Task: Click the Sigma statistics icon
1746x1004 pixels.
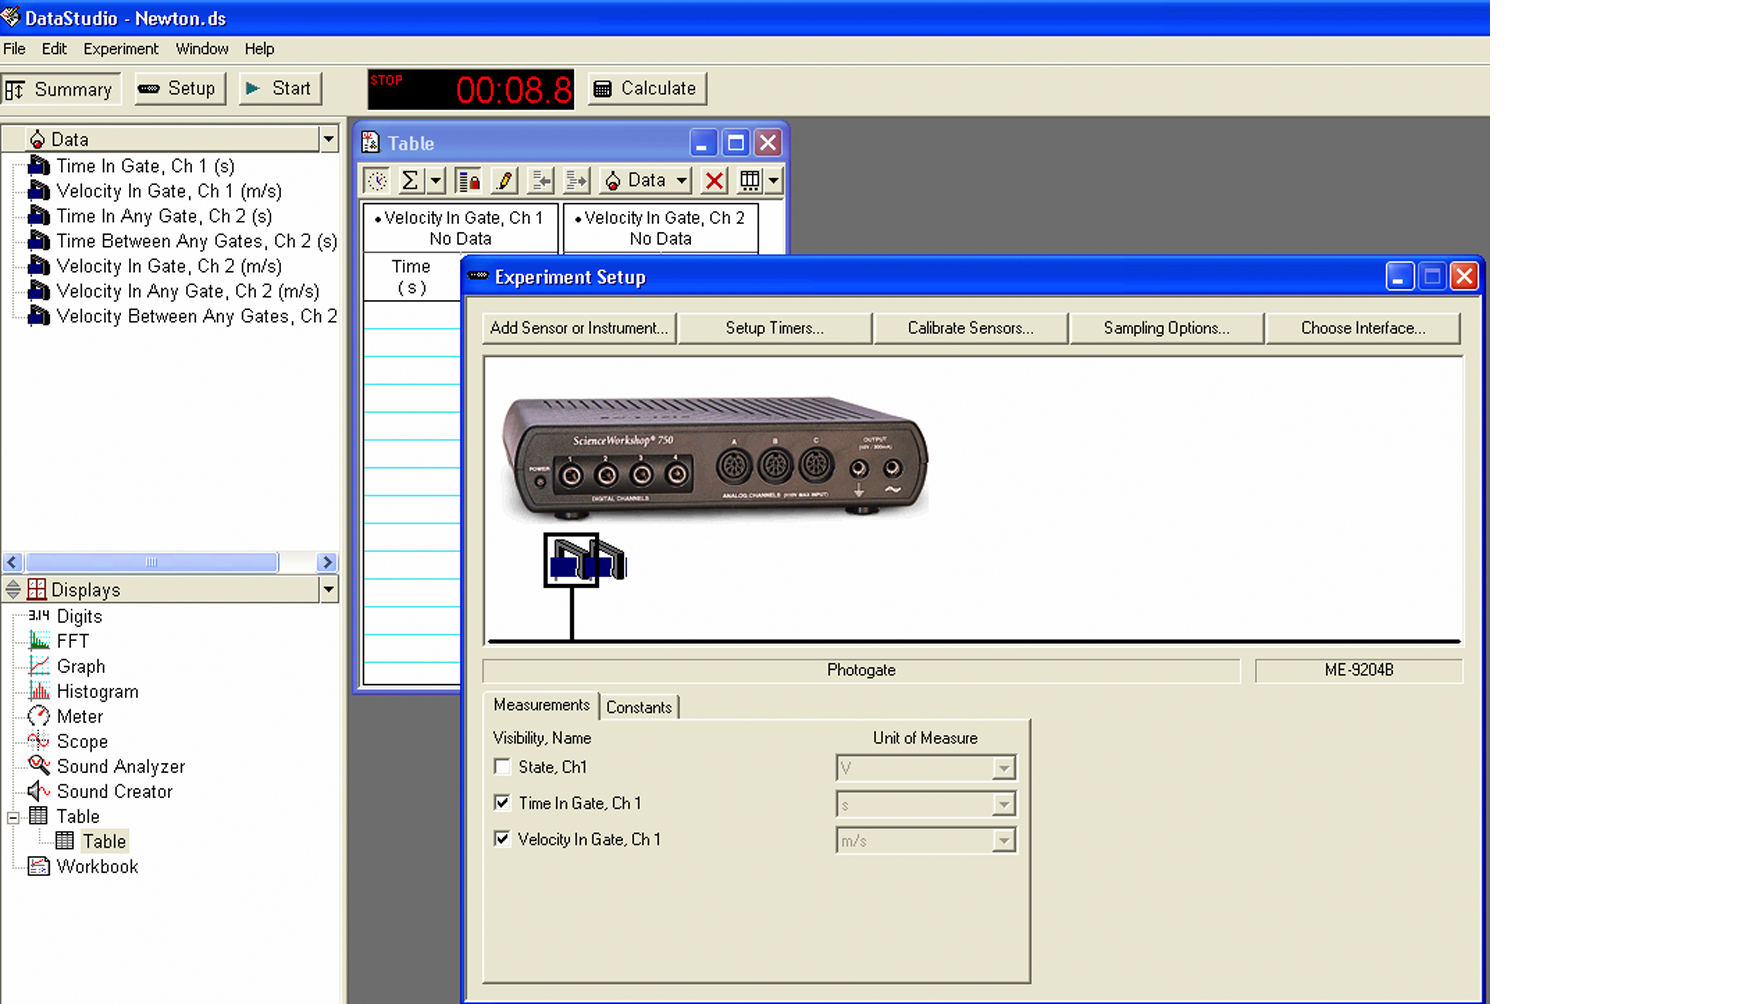Action: 410,181
